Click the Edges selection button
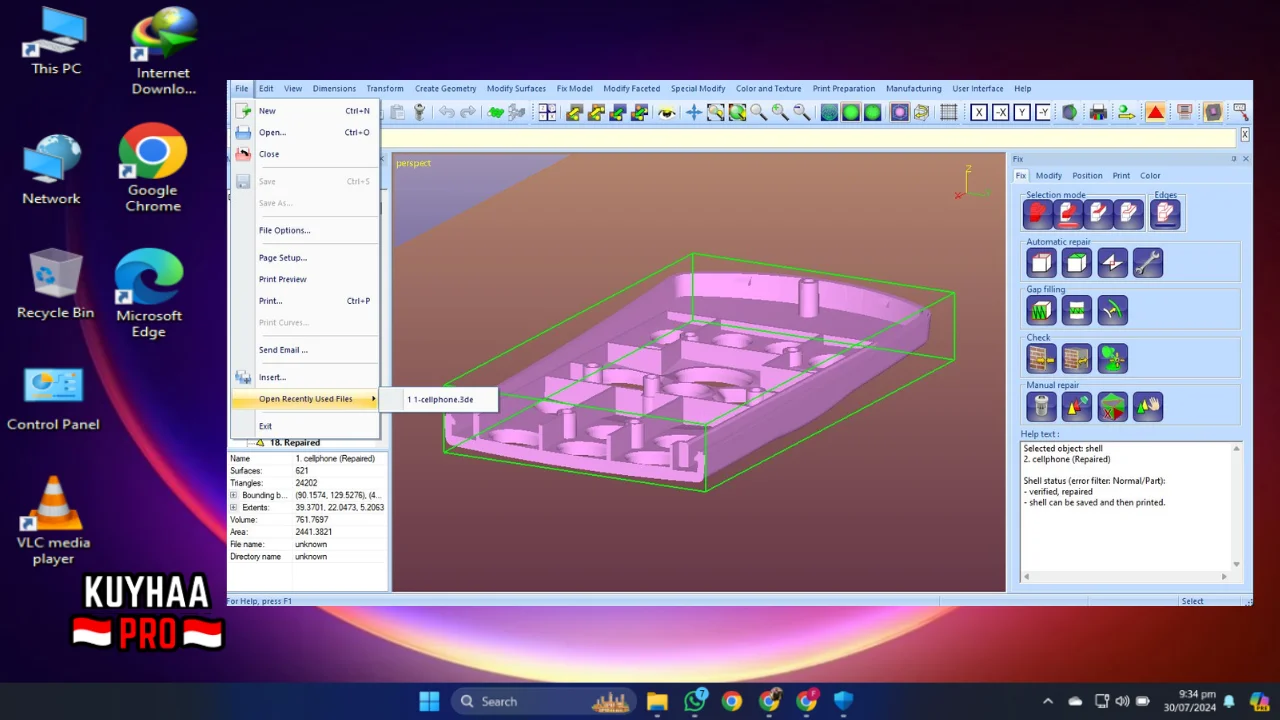The image size is (1280, 720). pos(1165,214)
